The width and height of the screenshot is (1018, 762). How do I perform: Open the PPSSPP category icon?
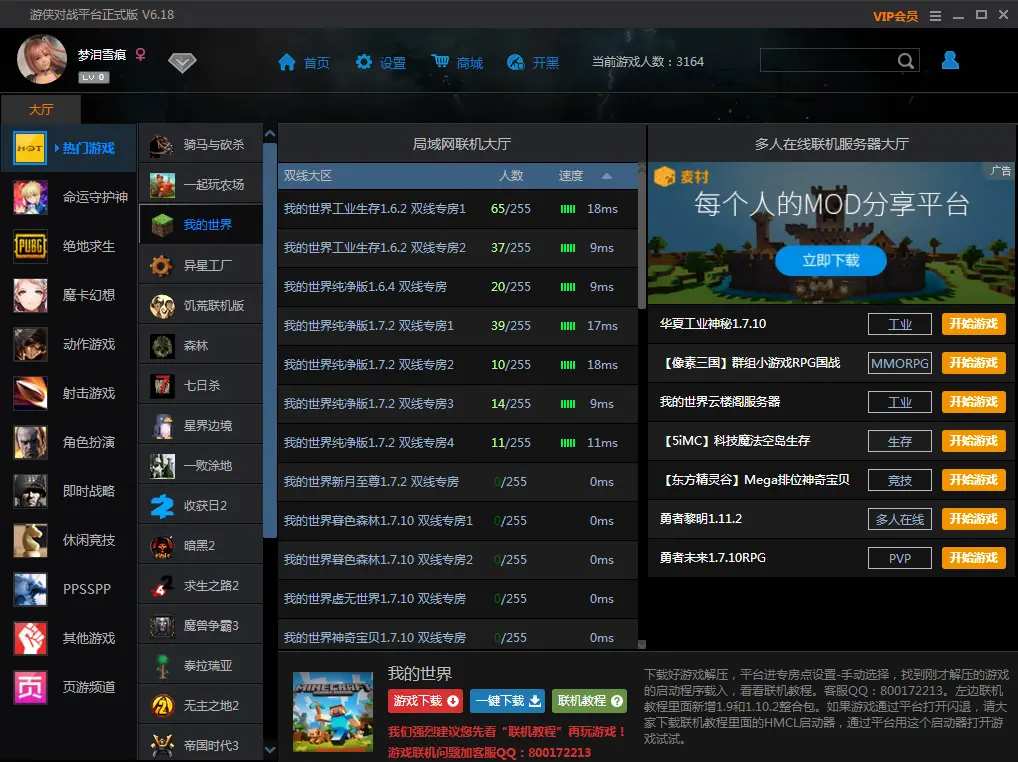[31, 589]
